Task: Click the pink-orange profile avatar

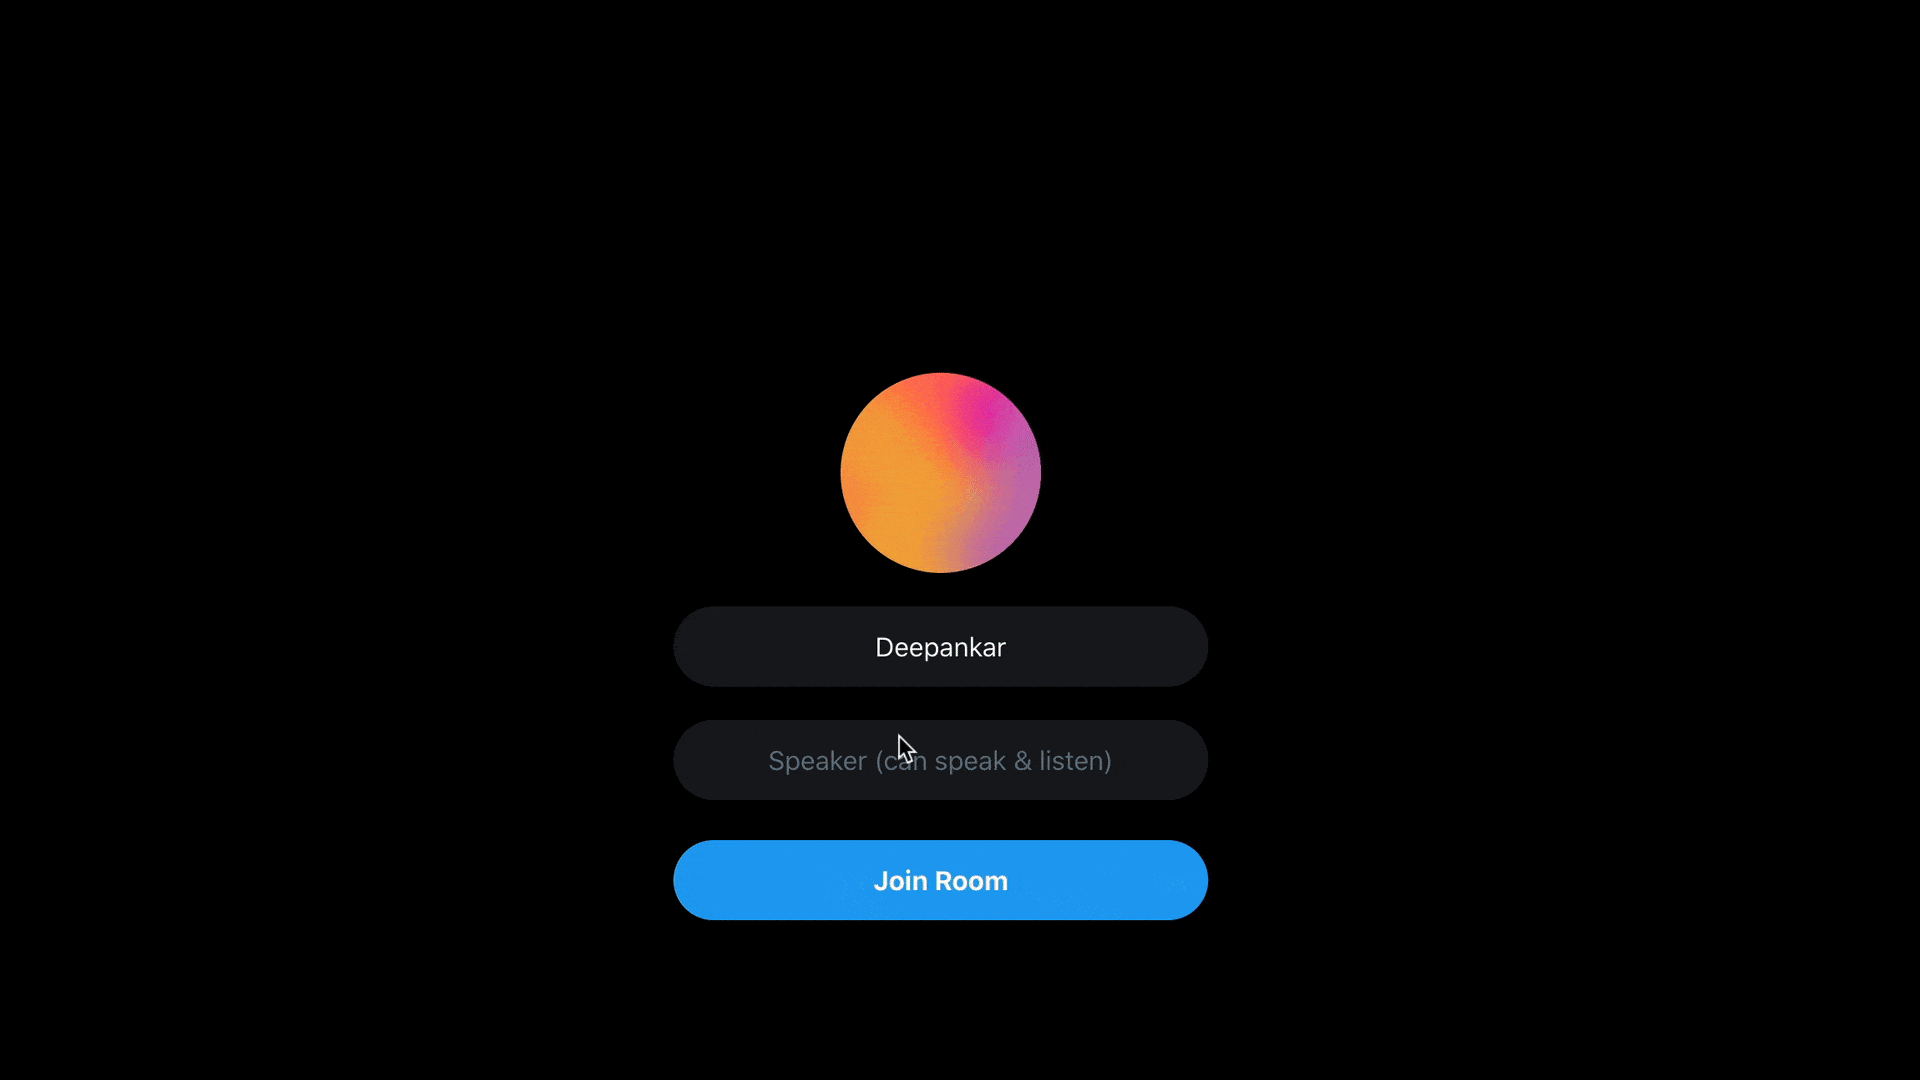Action: [940, 472]
